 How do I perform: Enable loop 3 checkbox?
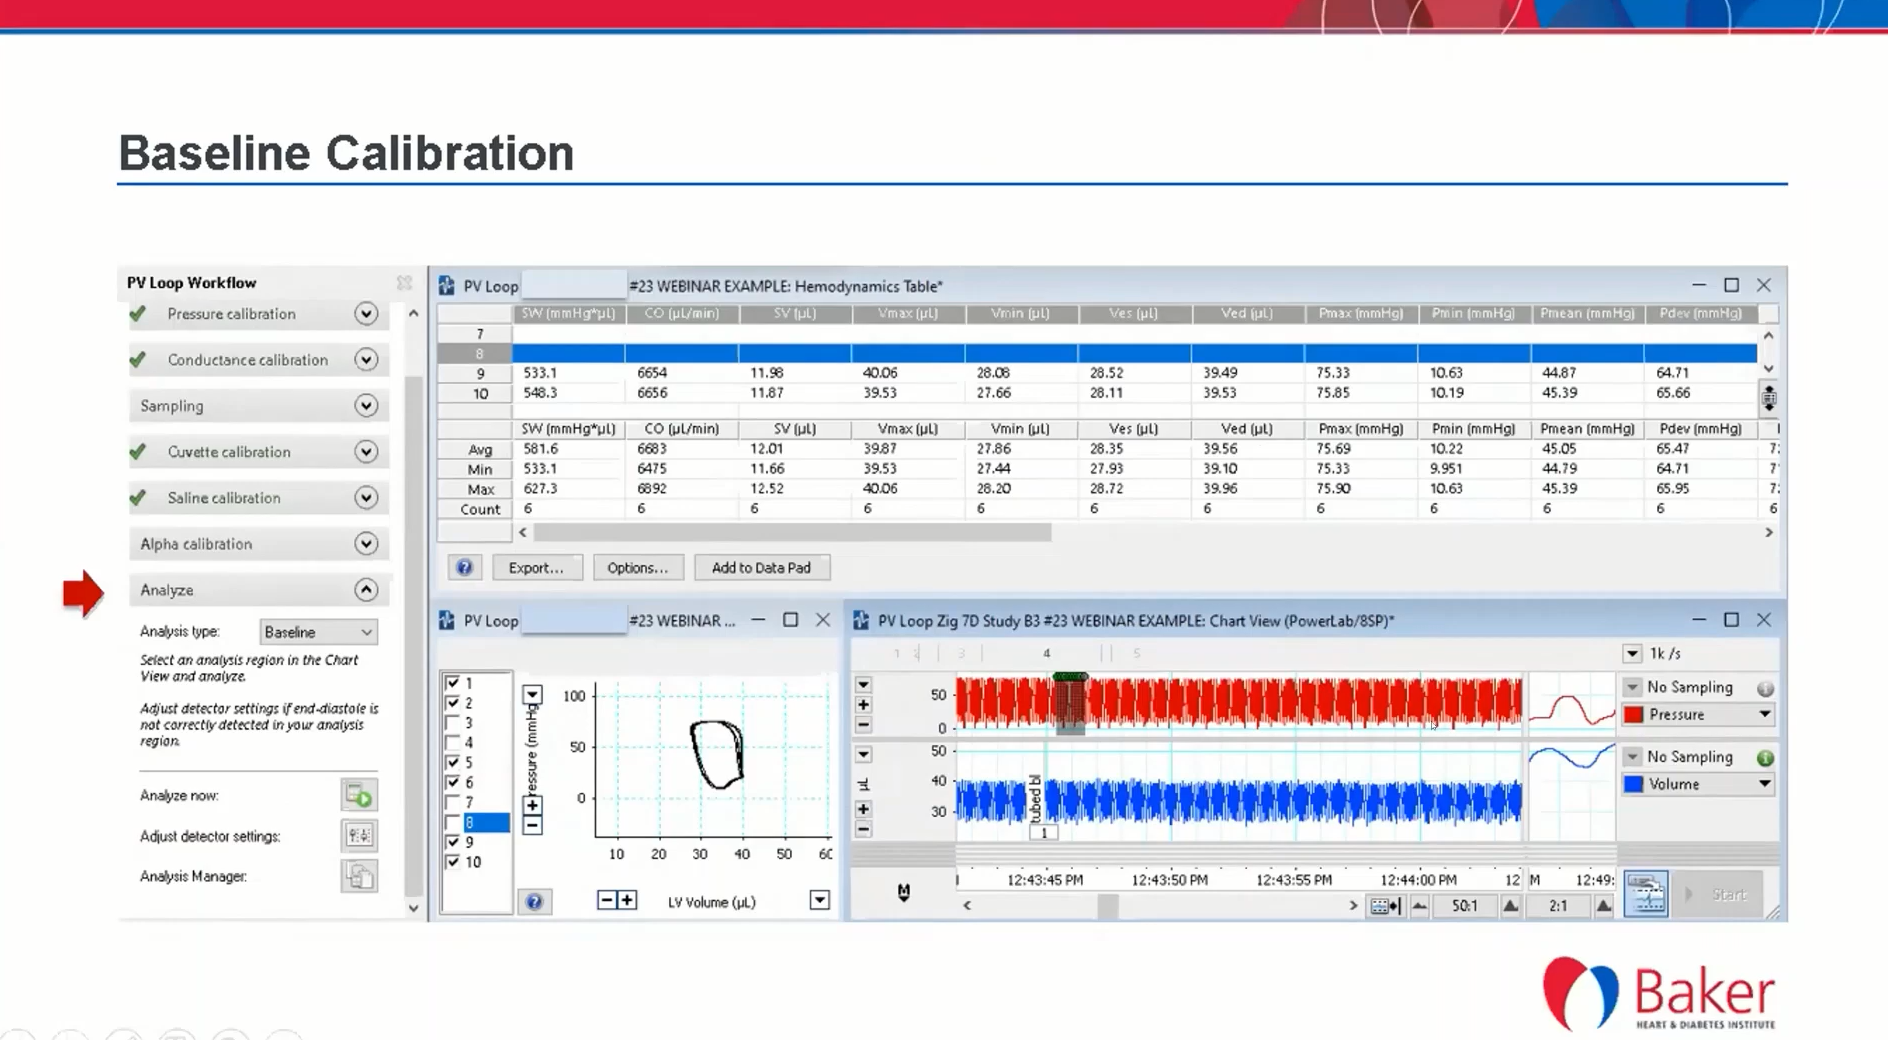[453, 723]
